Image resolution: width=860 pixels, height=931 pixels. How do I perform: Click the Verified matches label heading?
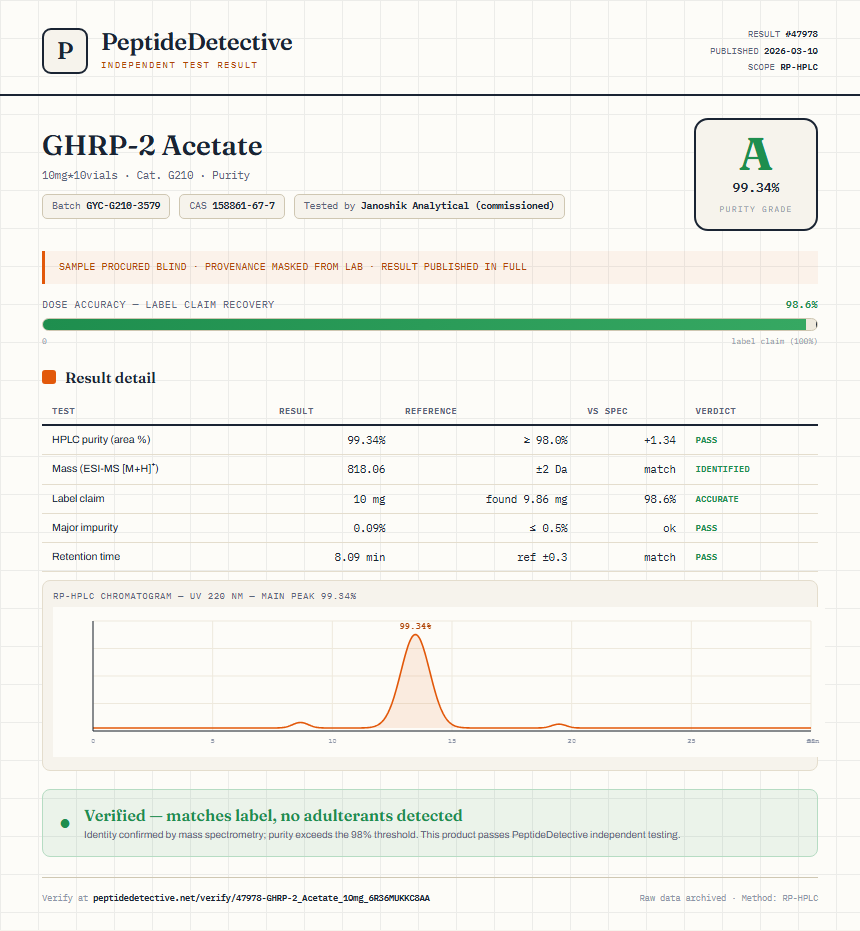pyautogui.click(x=273, y=815)
